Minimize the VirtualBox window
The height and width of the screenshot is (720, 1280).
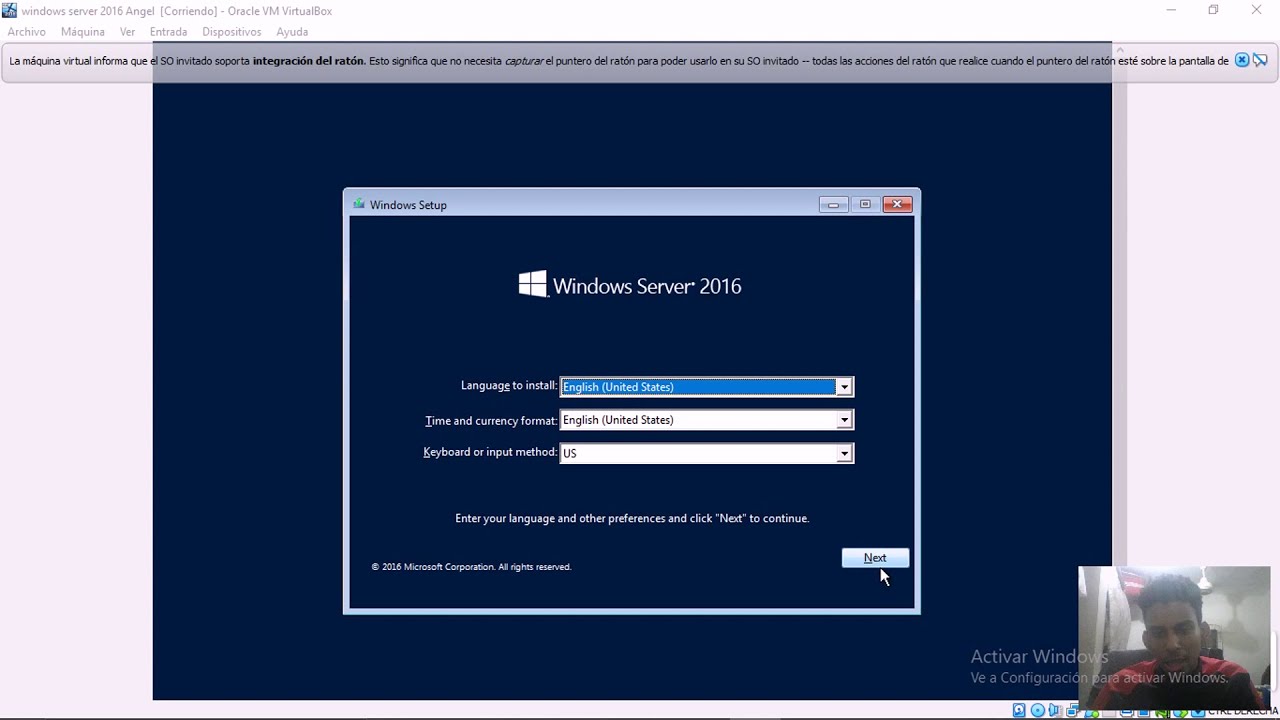click(x=1171, y=10)
